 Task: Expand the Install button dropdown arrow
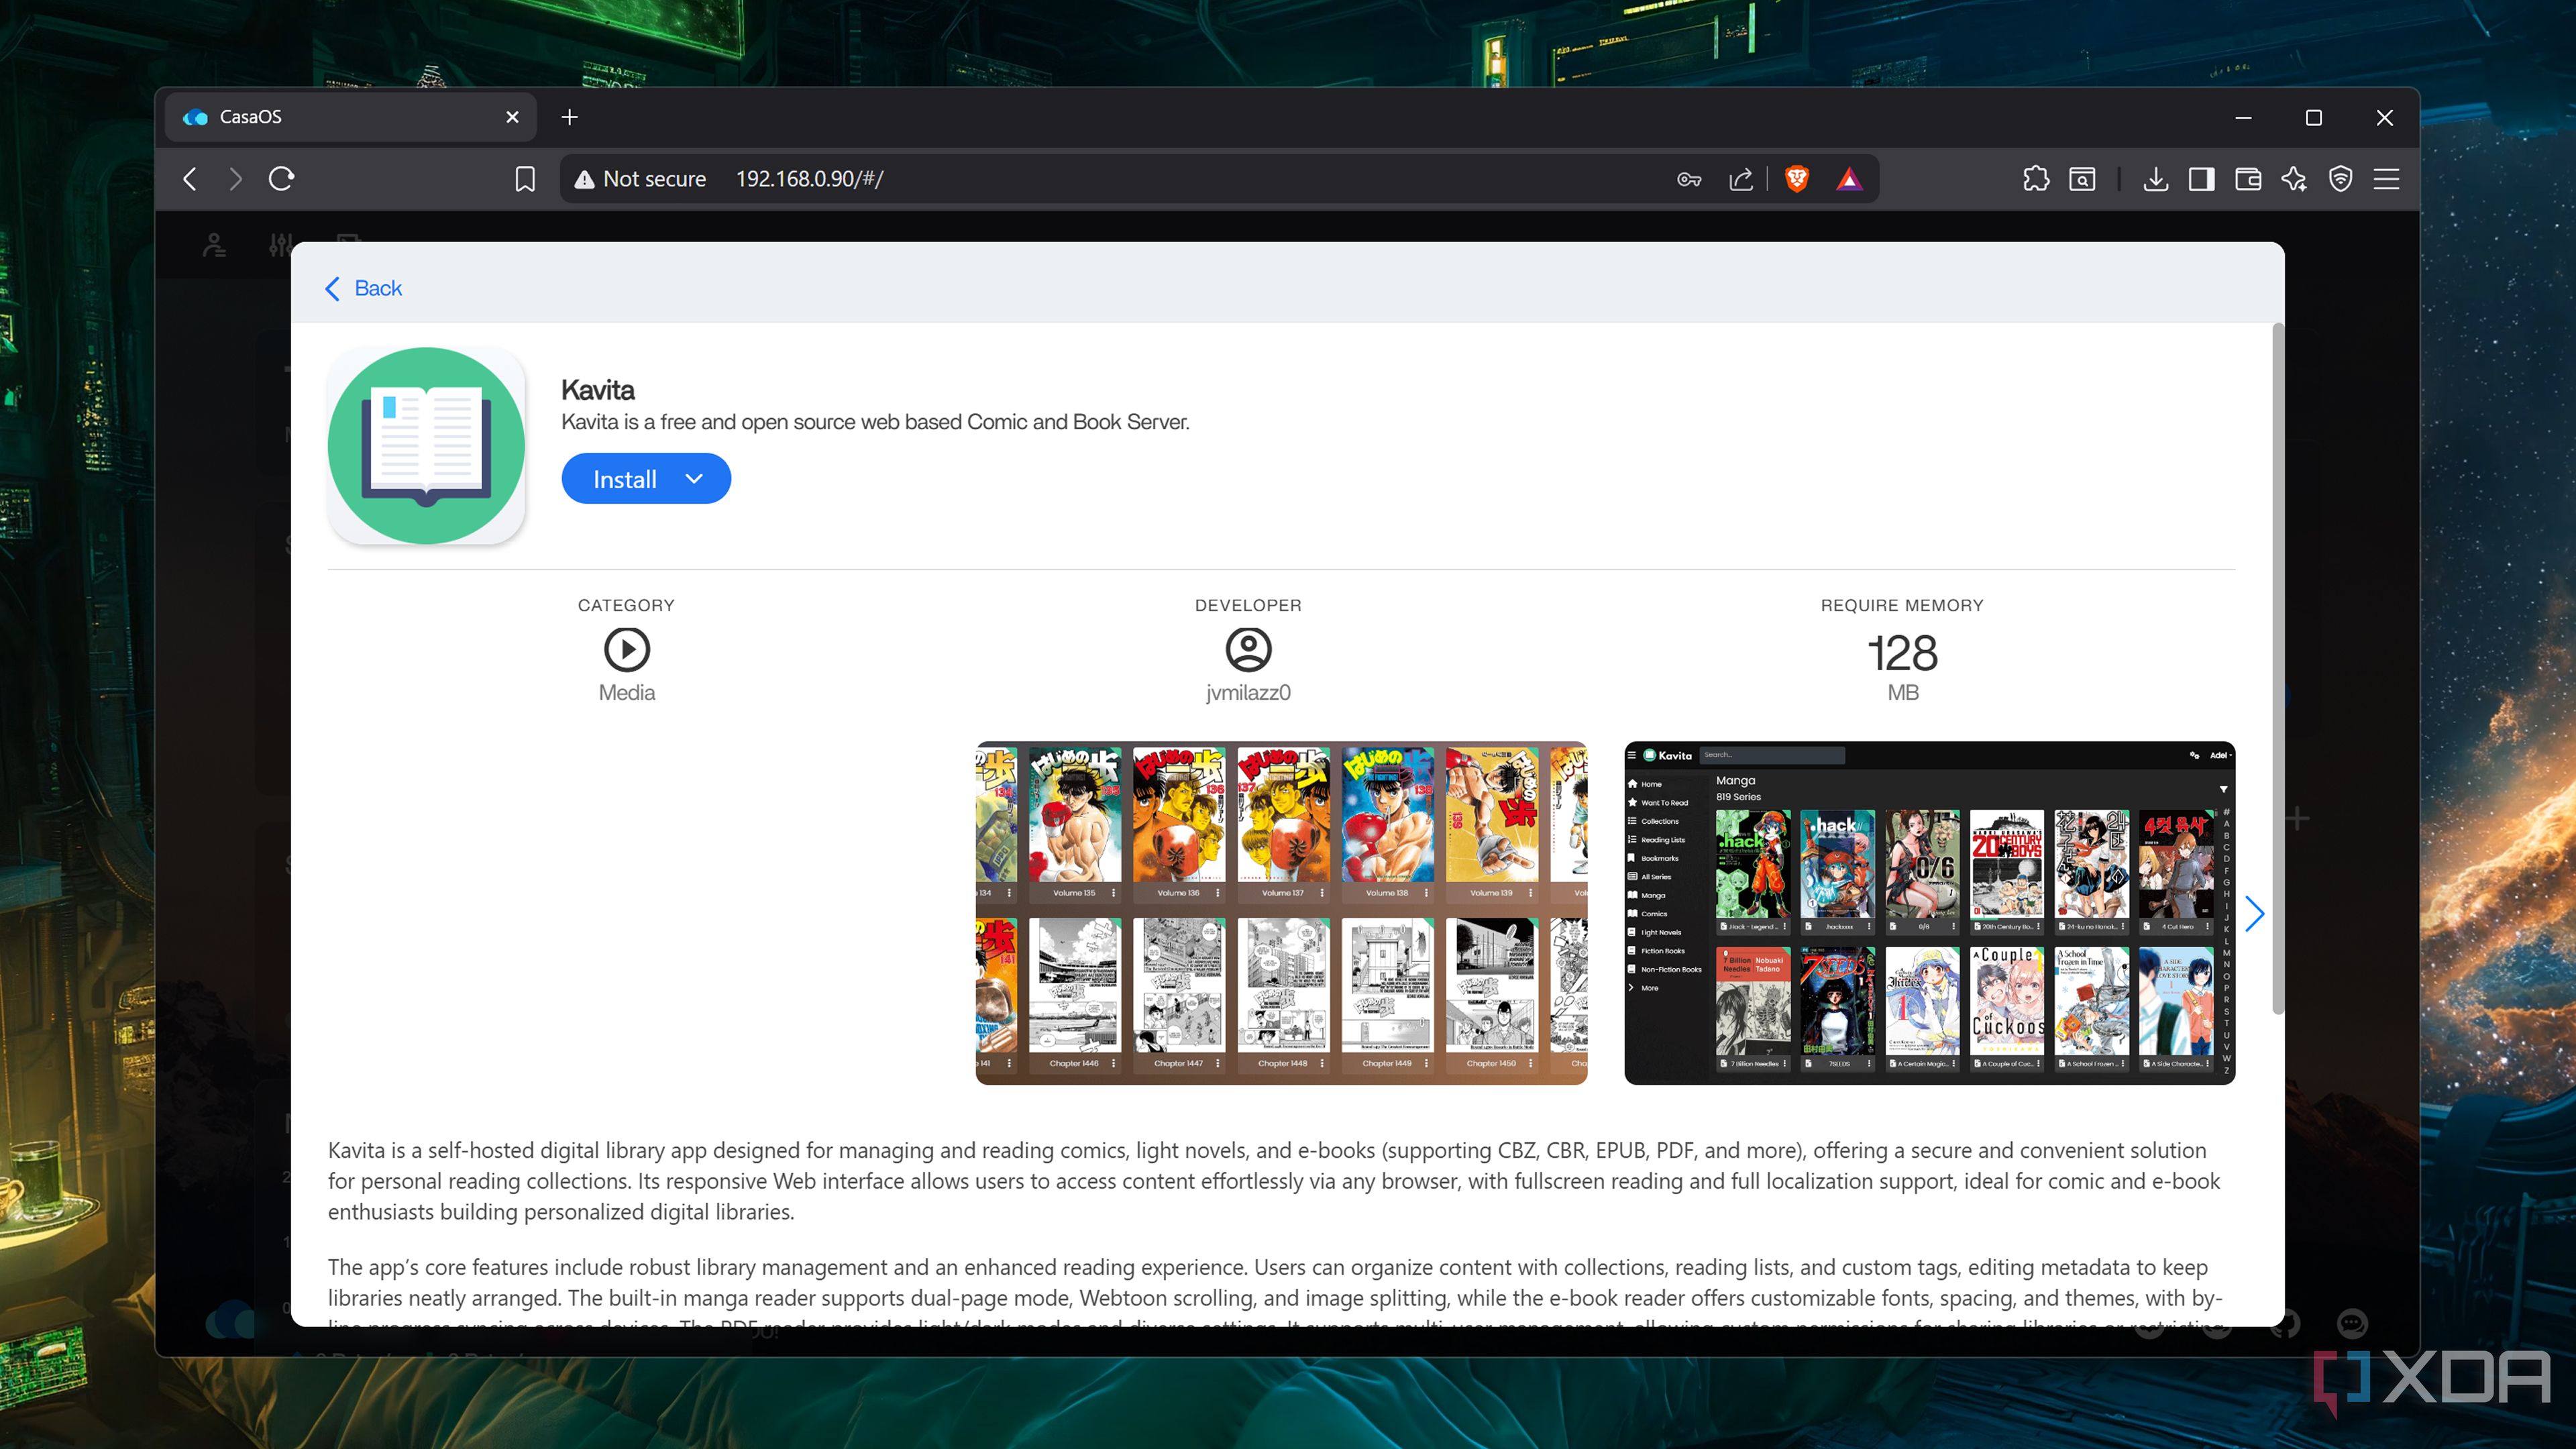[694, 479]
